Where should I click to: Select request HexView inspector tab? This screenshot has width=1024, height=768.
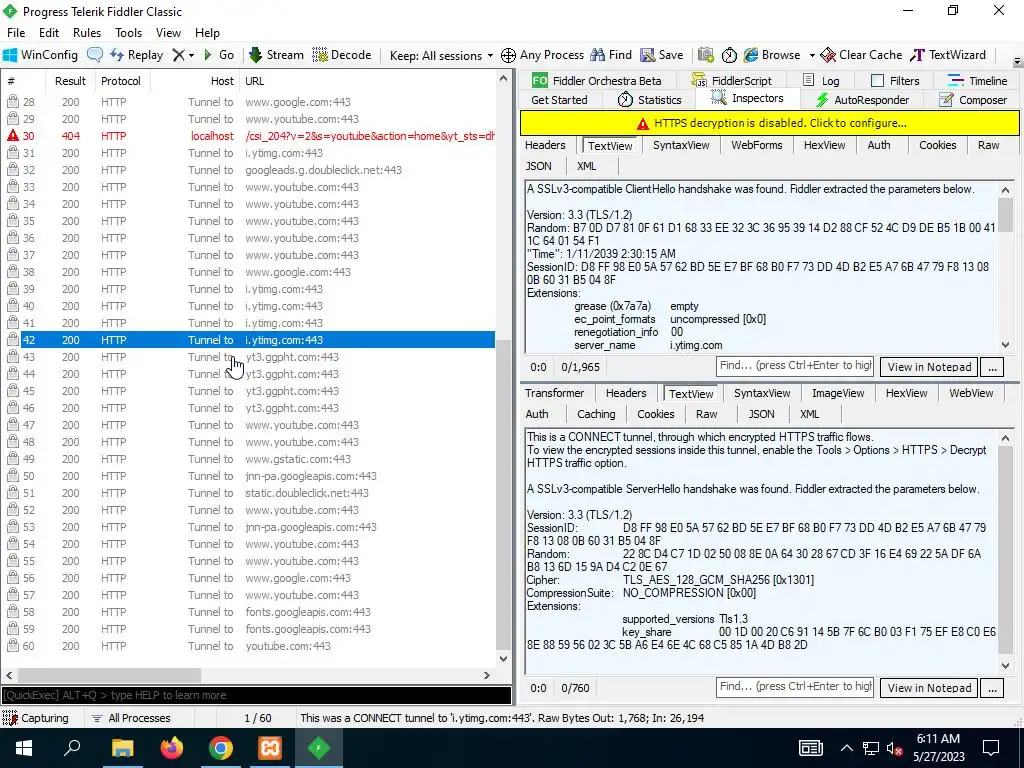tap(824, 145)
